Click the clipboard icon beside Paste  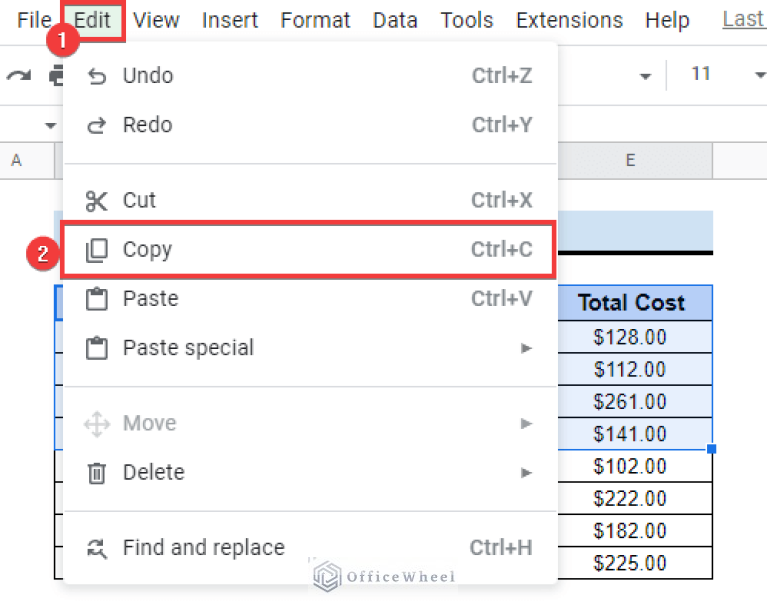(96, 299)
